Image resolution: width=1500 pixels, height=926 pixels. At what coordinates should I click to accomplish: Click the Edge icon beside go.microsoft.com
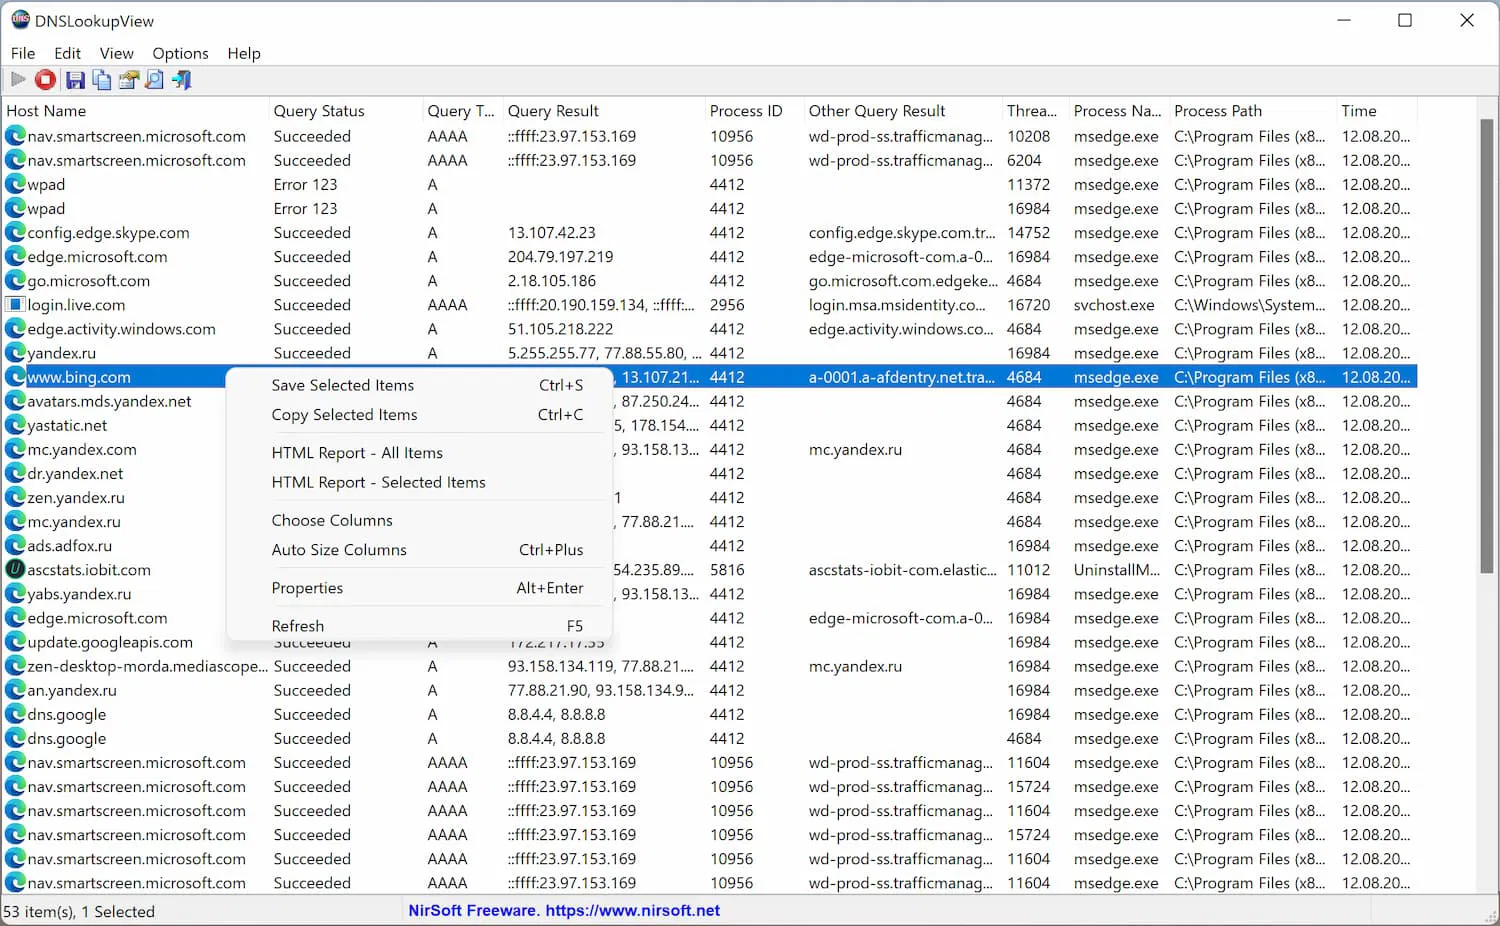point(15,281)
